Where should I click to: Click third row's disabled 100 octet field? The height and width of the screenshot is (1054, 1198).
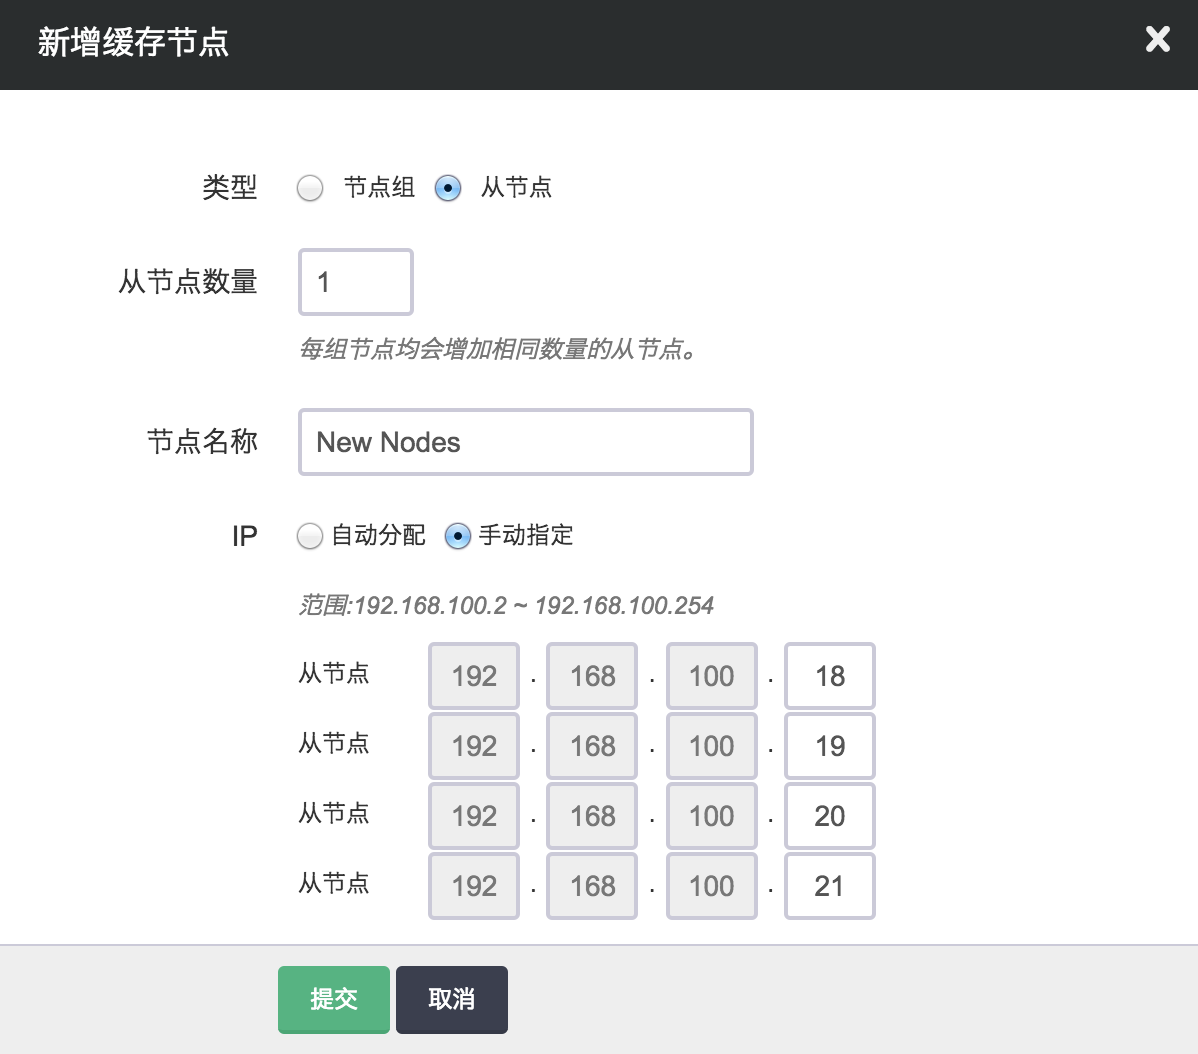711,816
